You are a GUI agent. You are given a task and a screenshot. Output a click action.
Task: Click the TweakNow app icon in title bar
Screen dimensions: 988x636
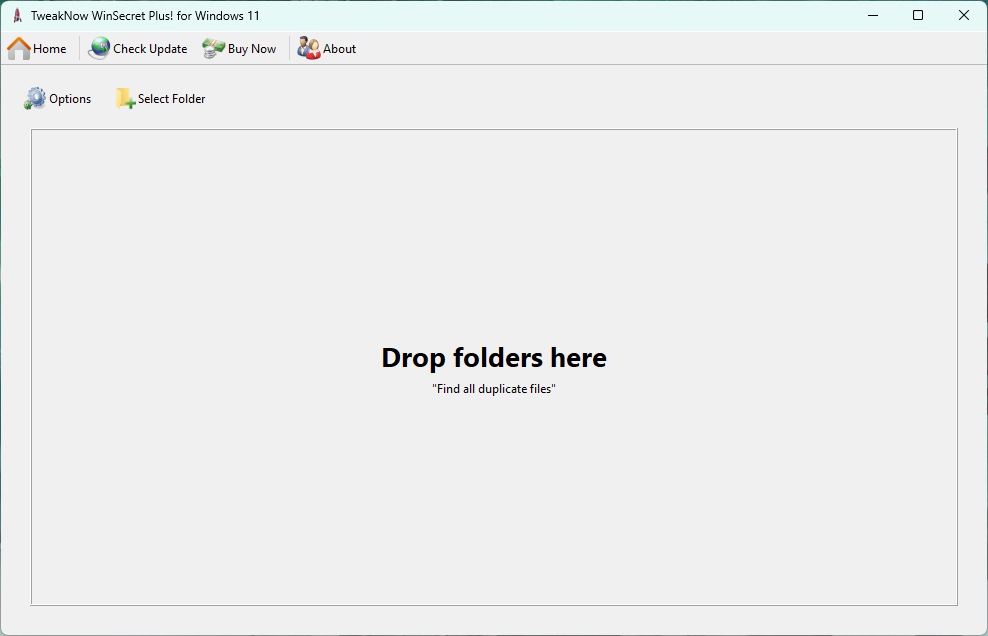coord(17,15)
